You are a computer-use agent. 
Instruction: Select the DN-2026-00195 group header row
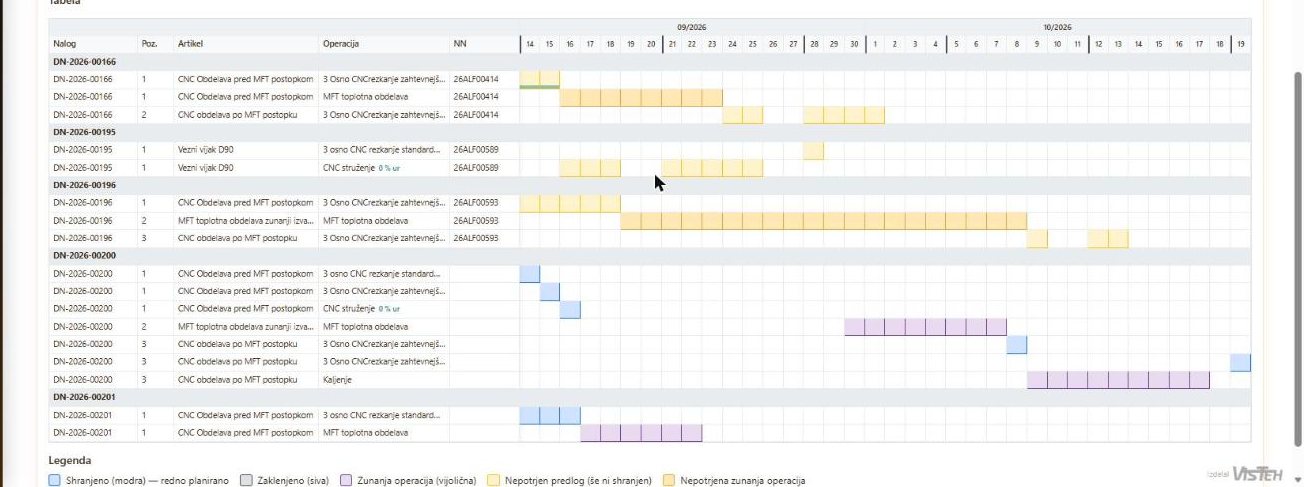(x=650, y=132)
